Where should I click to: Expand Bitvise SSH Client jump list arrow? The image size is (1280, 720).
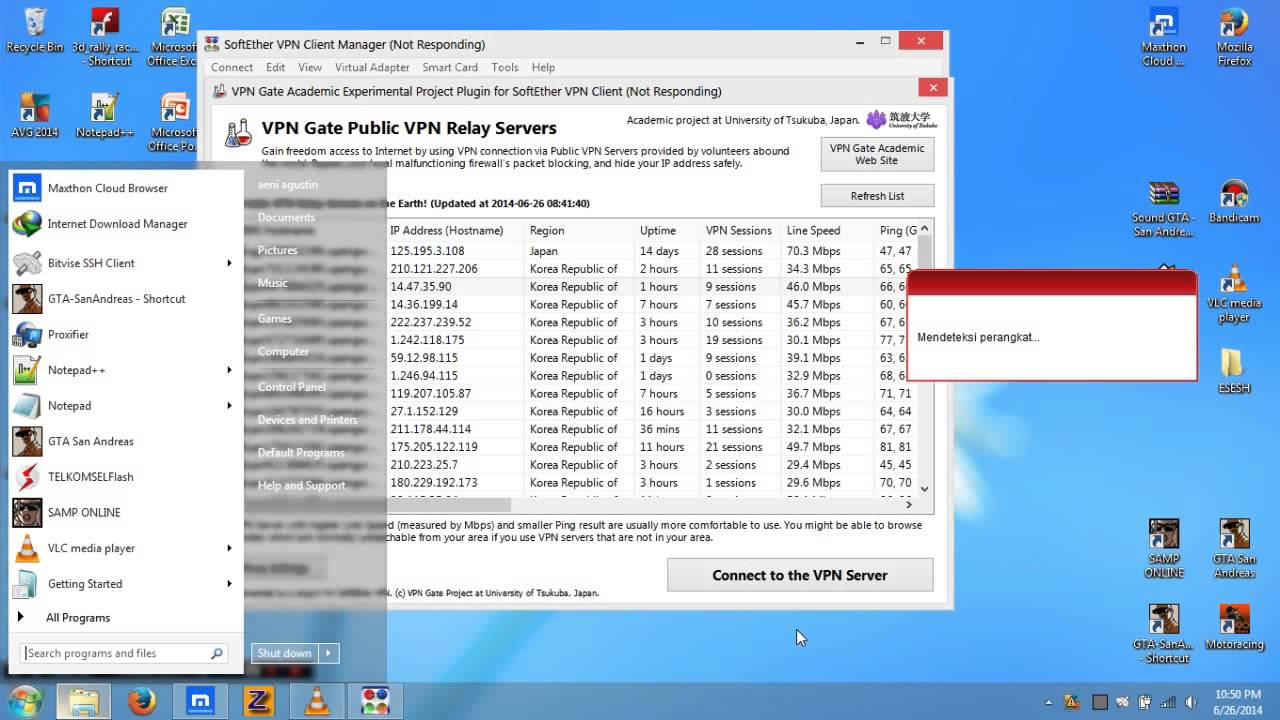click(229, 263)
